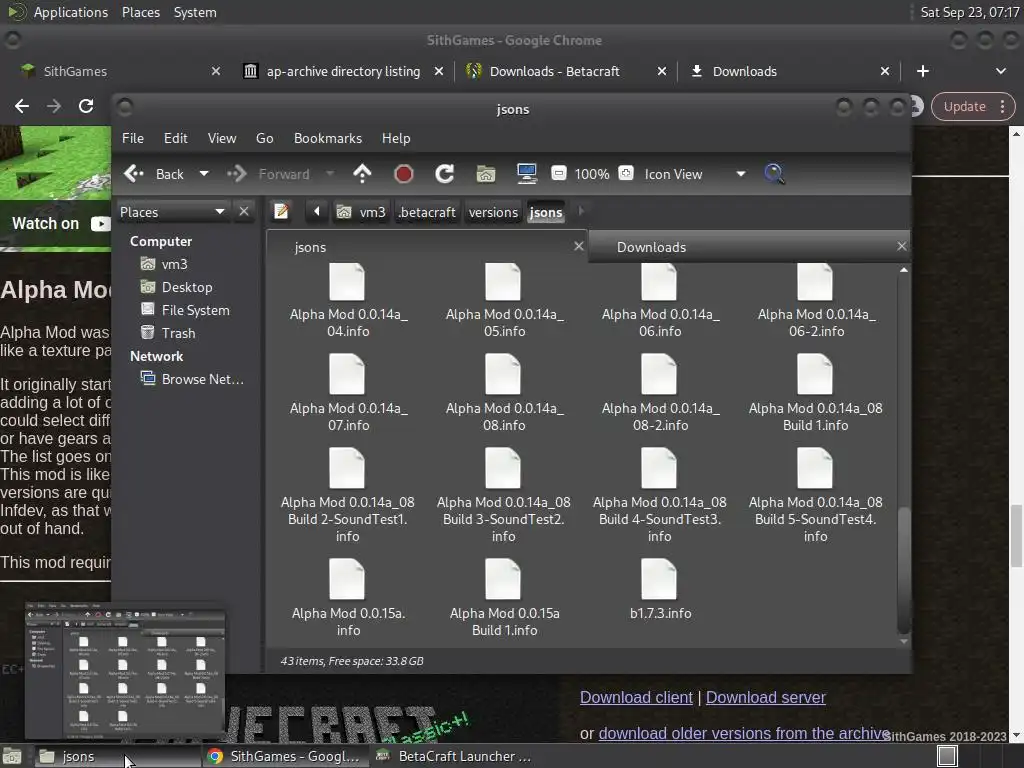Click the Download server link

pyautogui.click(x=765, y=697)
